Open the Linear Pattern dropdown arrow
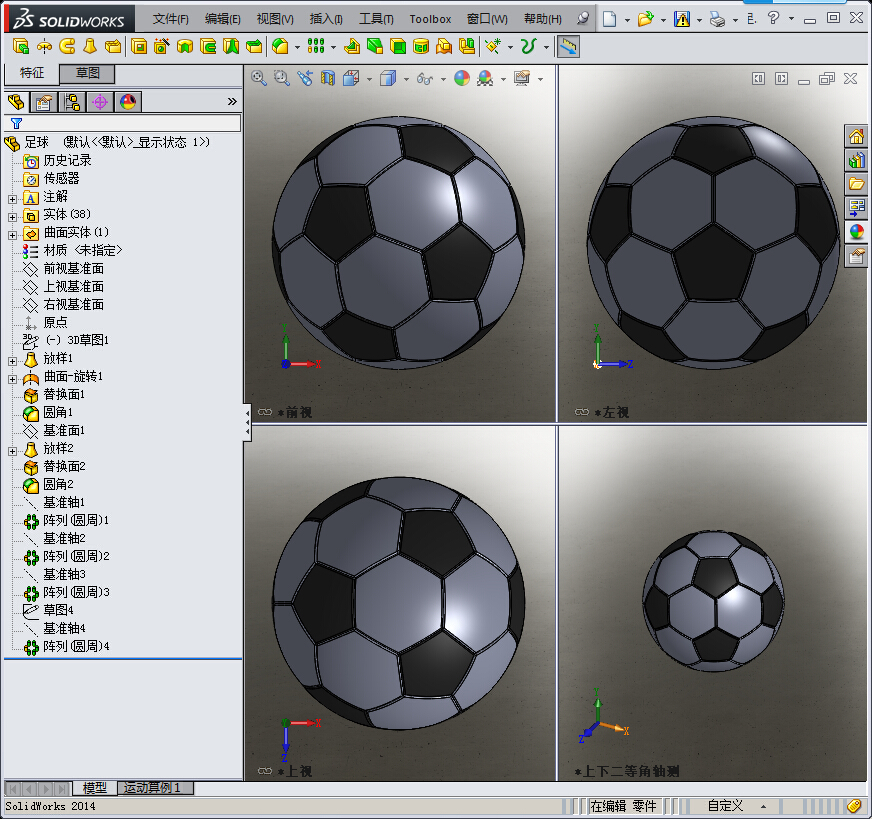872x819 pixels. click(x=333, y=47)
